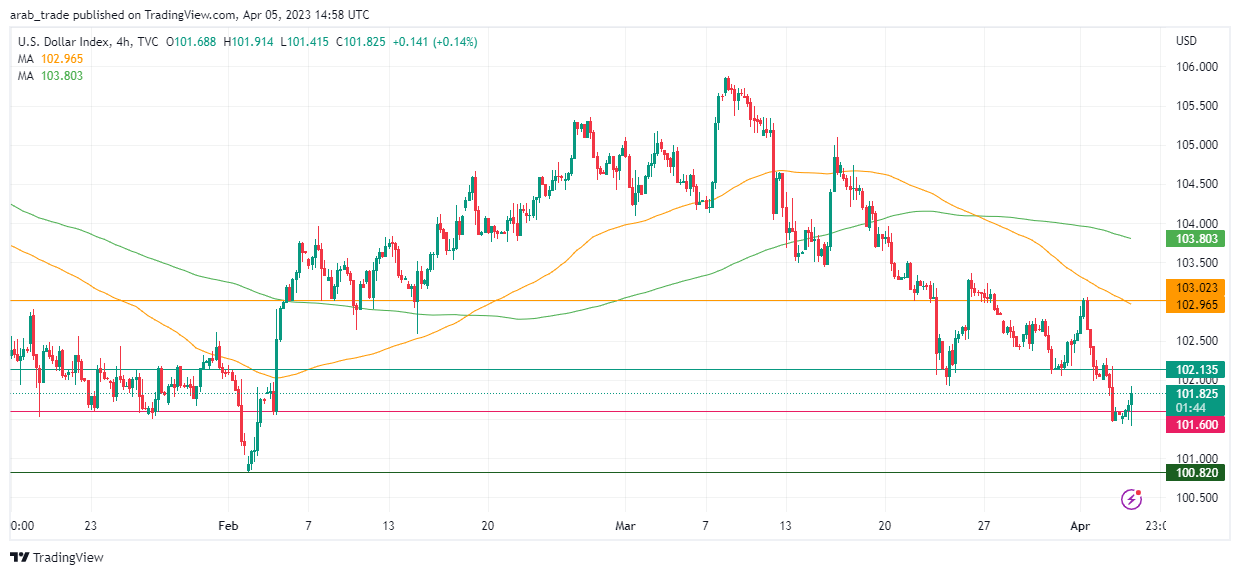Click the 01:44 candle countdown timer
Image resolution: width=1240 pixels, height=575 pixels.
click(1189, 407)
